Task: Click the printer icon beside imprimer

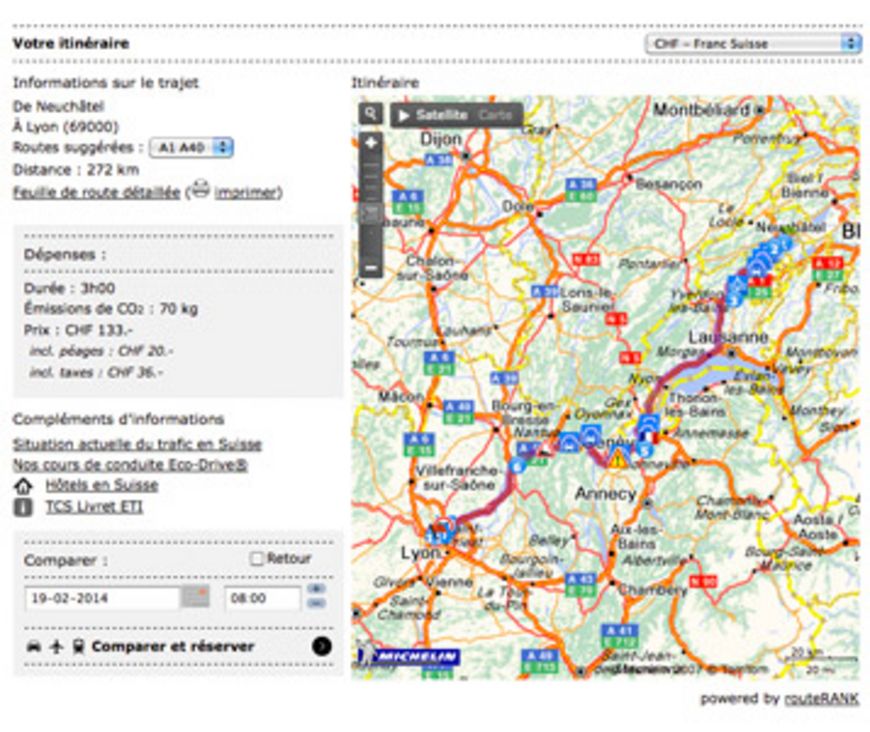Action: (200, 189)
